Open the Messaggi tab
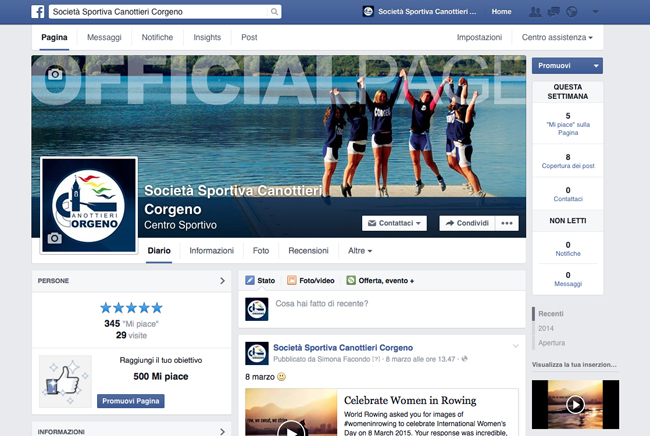This screenshot has height=436, width=650. tap(104, 37)
